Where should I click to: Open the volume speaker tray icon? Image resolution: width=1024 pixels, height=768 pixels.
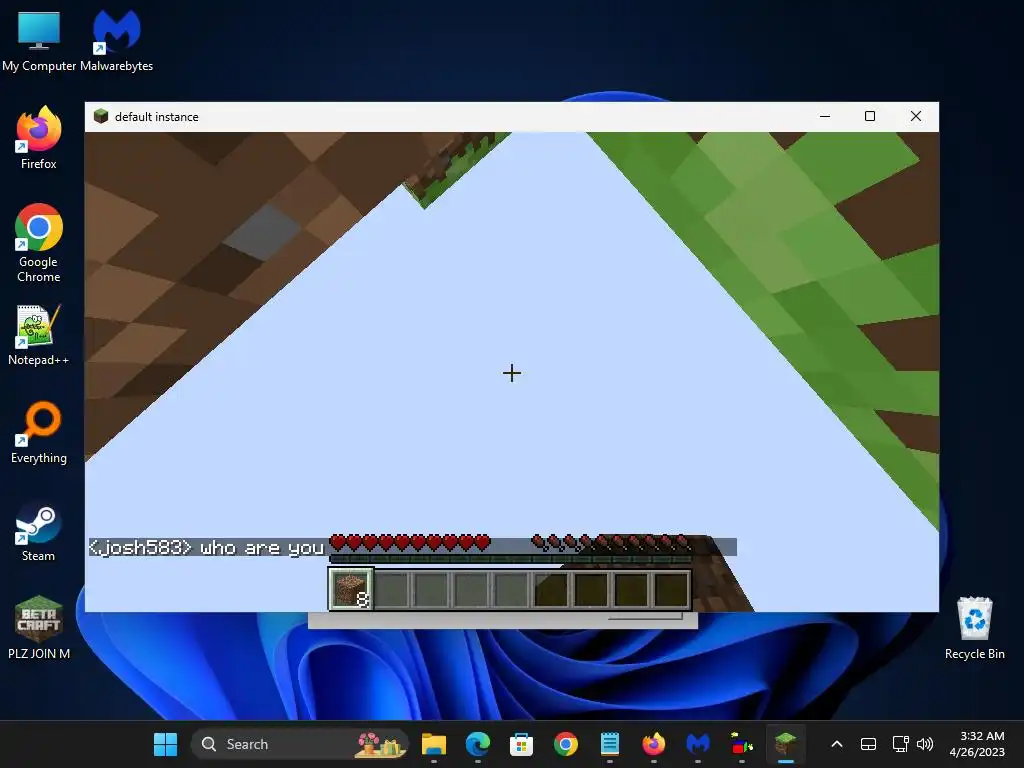pos(925,744)
